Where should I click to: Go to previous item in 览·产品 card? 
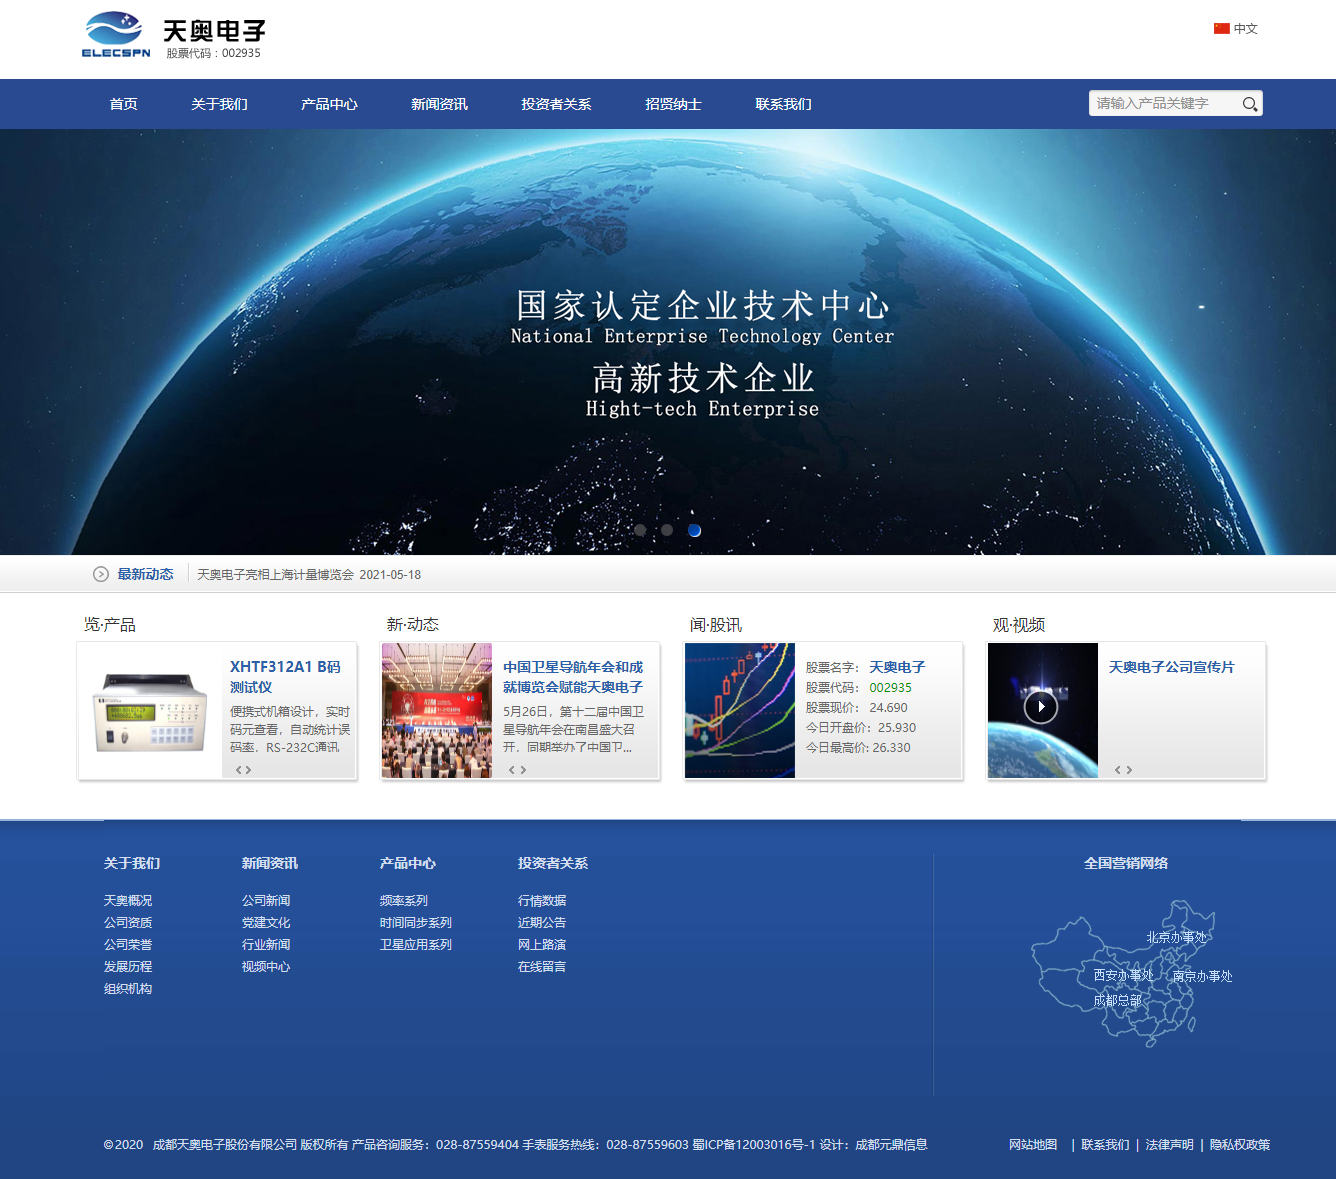(x=239, y=770)
